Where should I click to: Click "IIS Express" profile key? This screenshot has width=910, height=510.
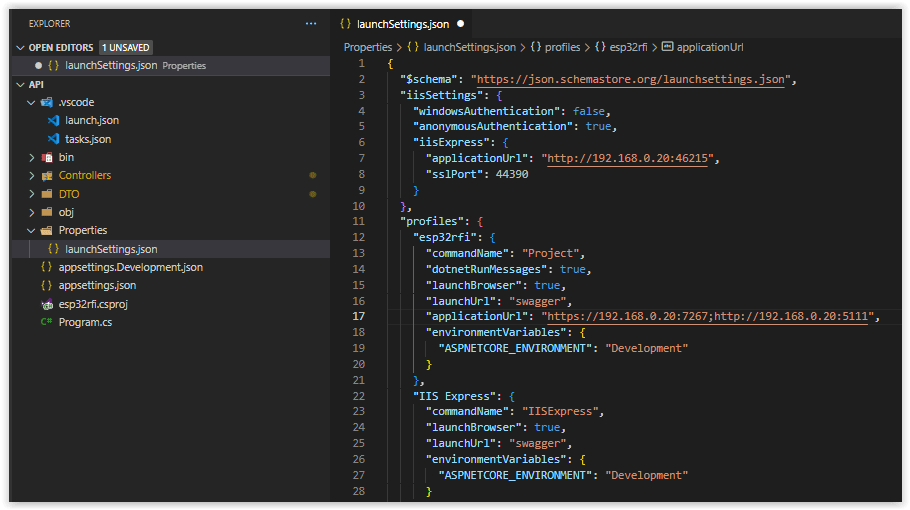[x=454, y=396]
